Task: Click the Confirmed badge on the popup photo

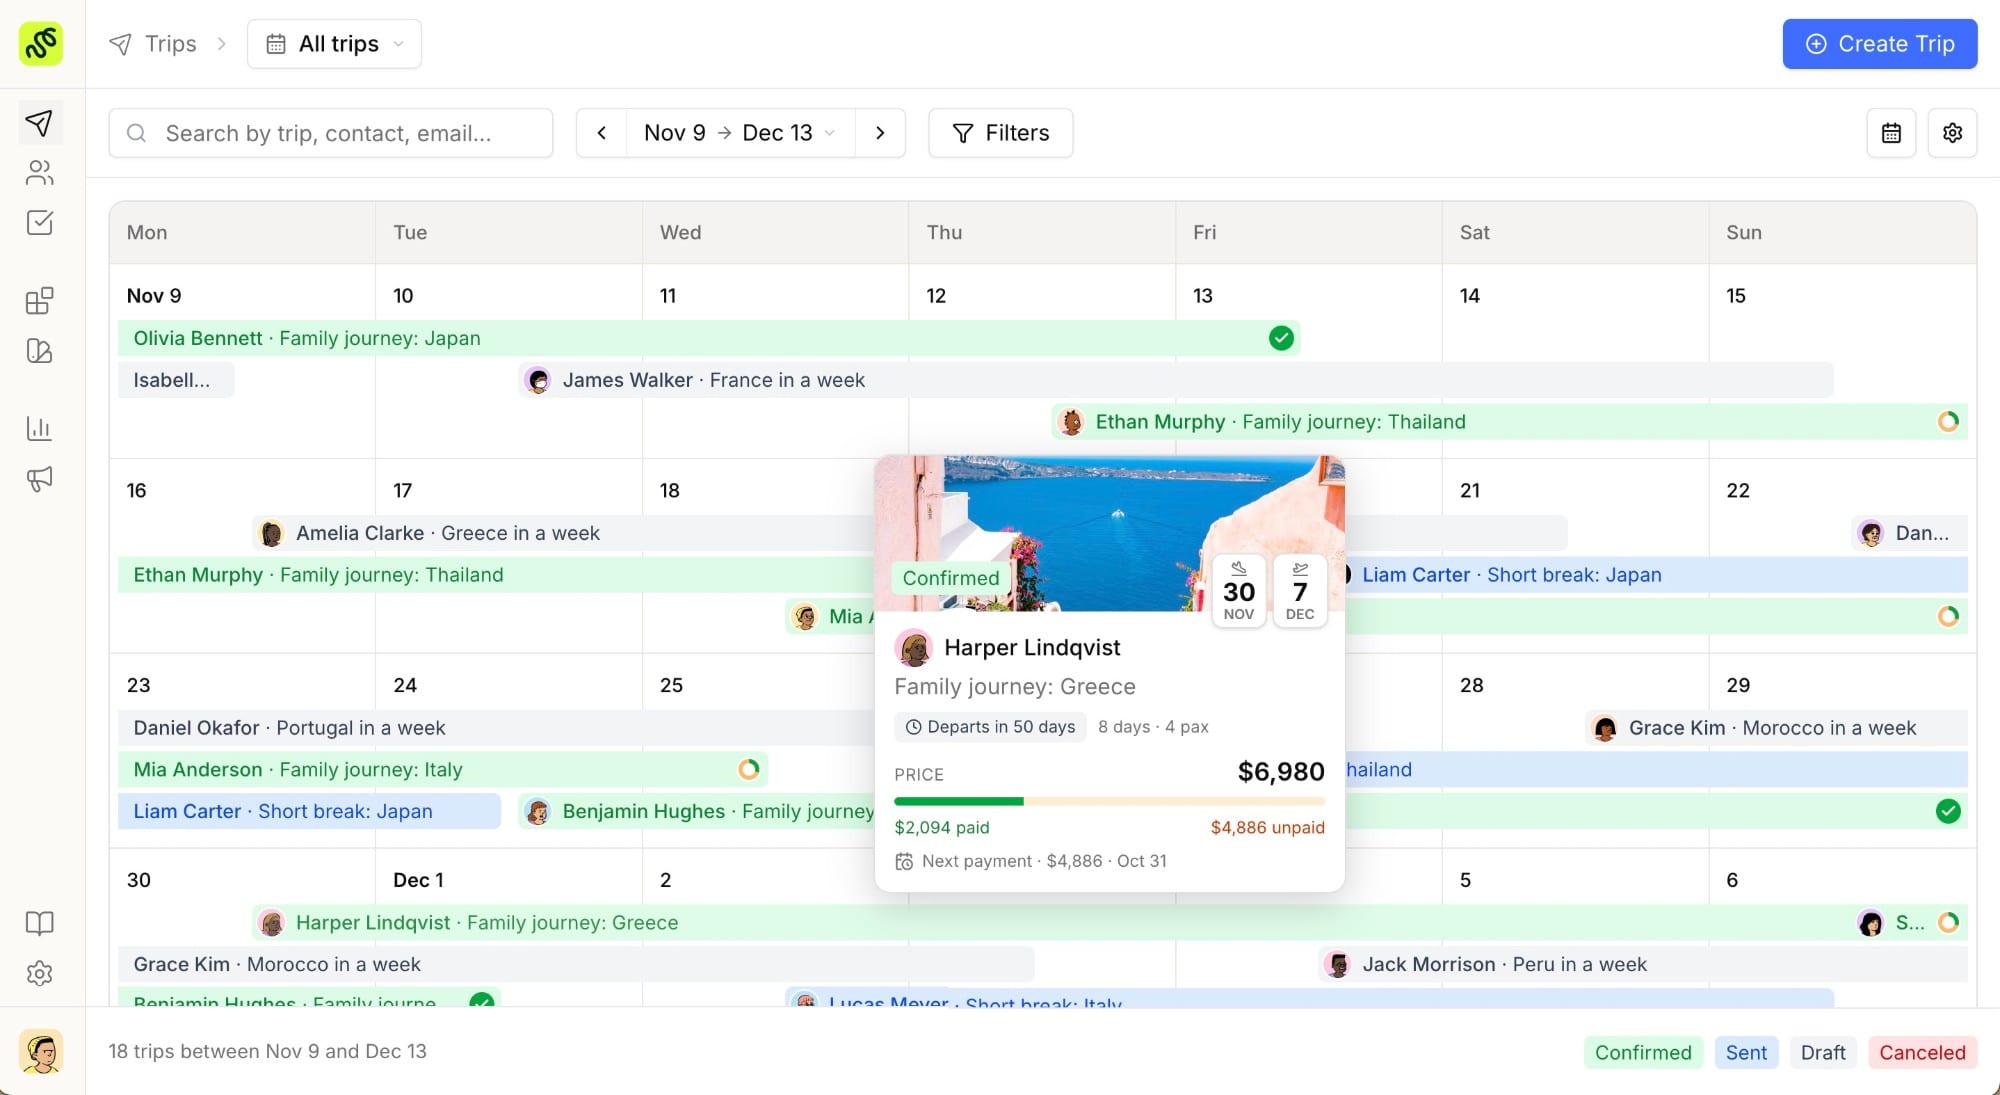Action: [x=951, y=578]
